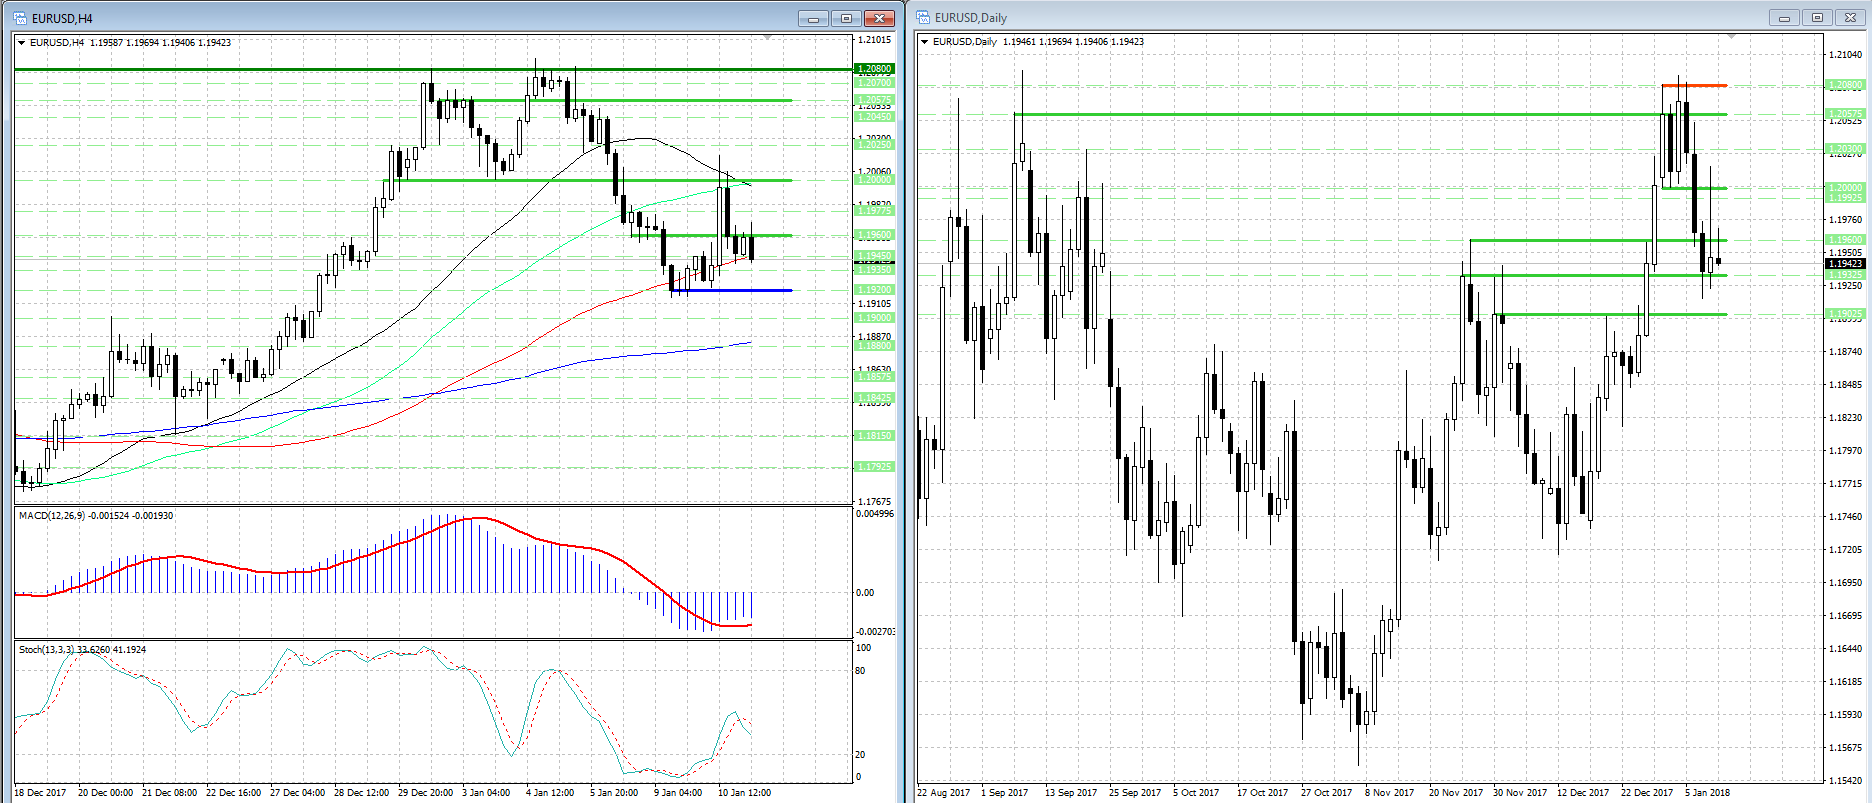
Task: Close the EURUSD,Daily chart window
Action: 1850,18
